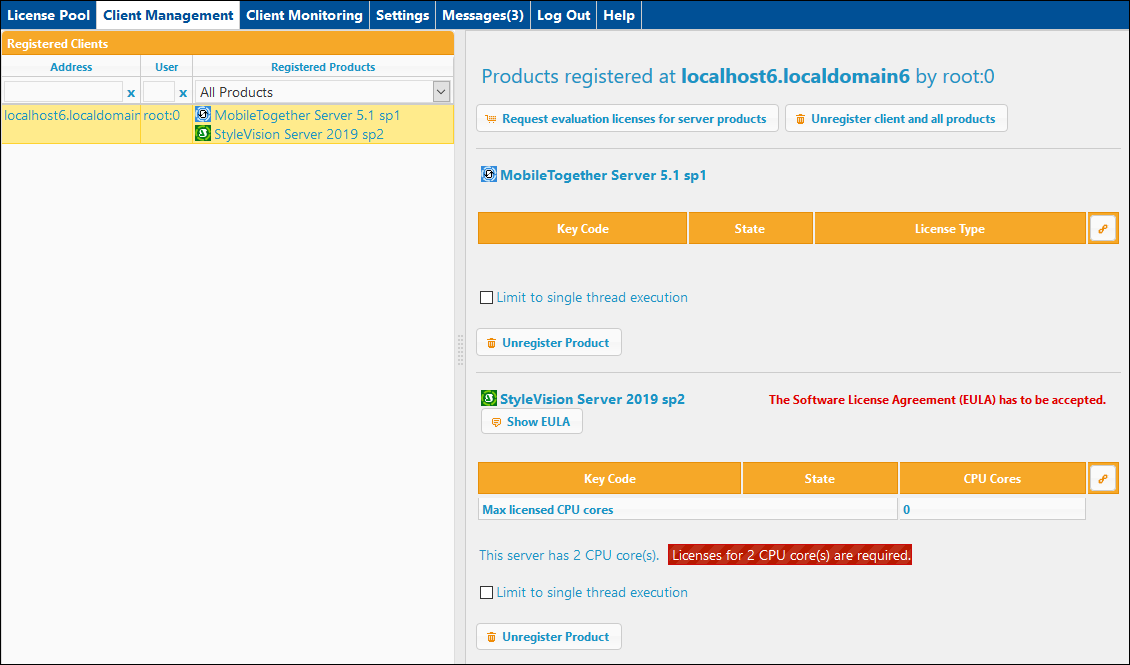Click the User filter input field
This screenshot has width=1130, height=665.
click(159, 92)
